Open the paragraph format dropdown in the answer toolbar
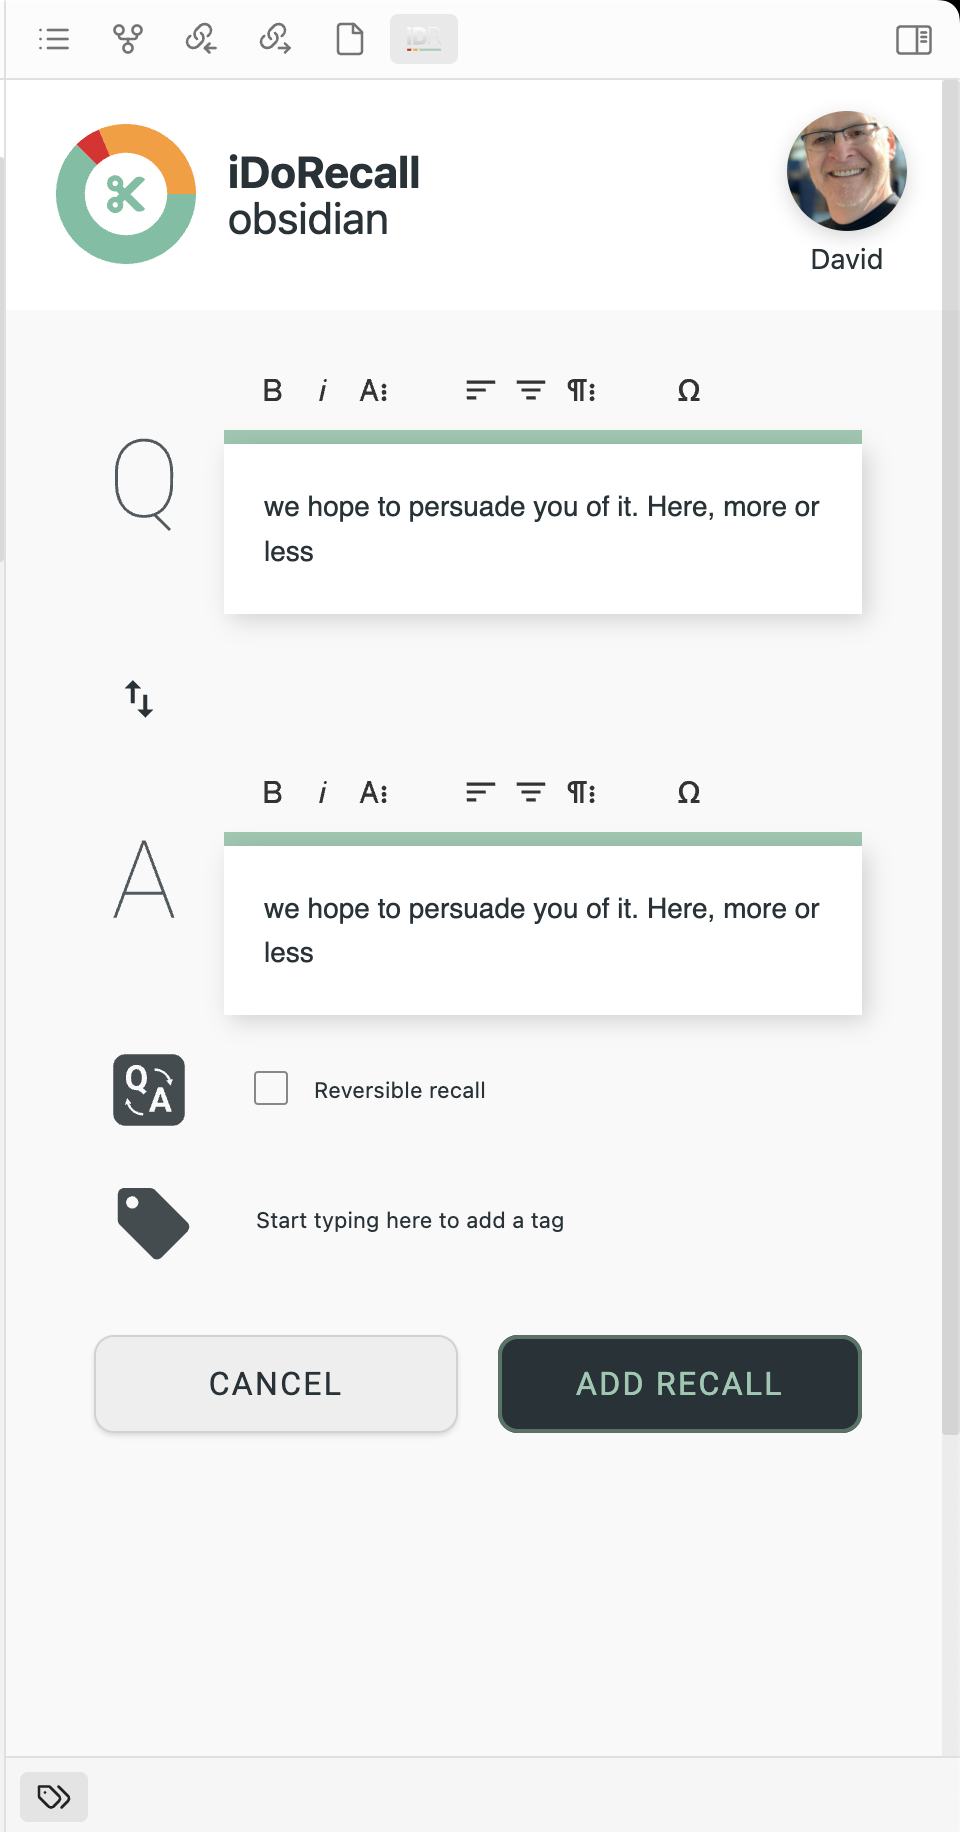The width and height of the screenshot is (960, 1832). (x=583, y=793)
